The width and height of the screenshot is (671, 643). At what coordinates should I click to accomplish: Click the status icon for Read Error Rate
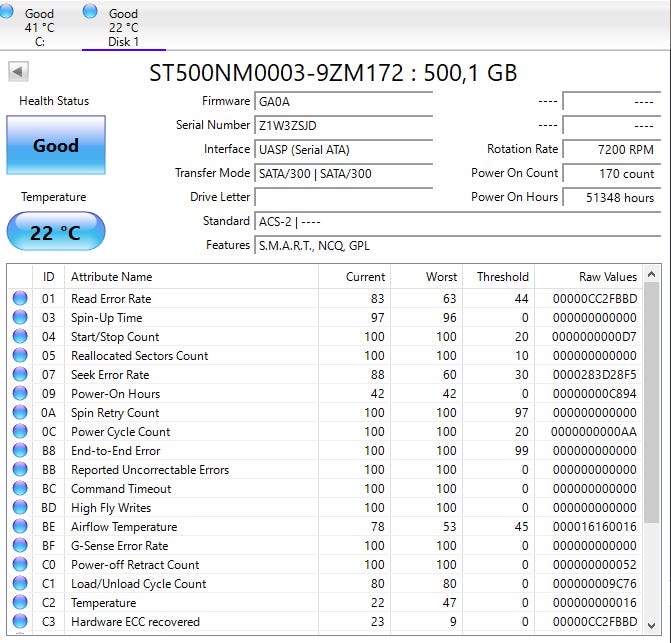coord(20,299)
